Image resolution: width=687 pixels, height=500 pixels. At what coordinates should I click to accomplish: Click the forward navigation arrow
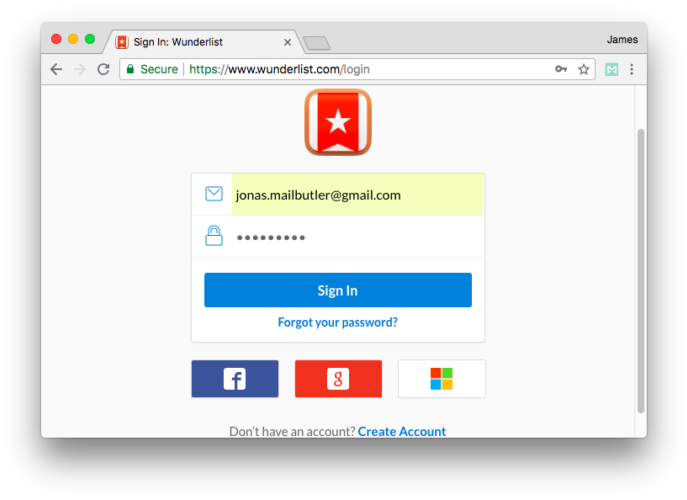[80, 69]
